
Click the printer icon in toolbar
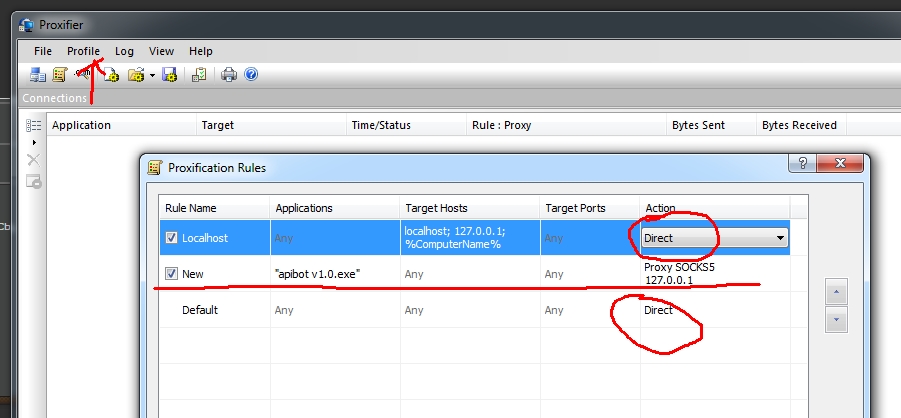pyautogui.click(x=229, y=75)
